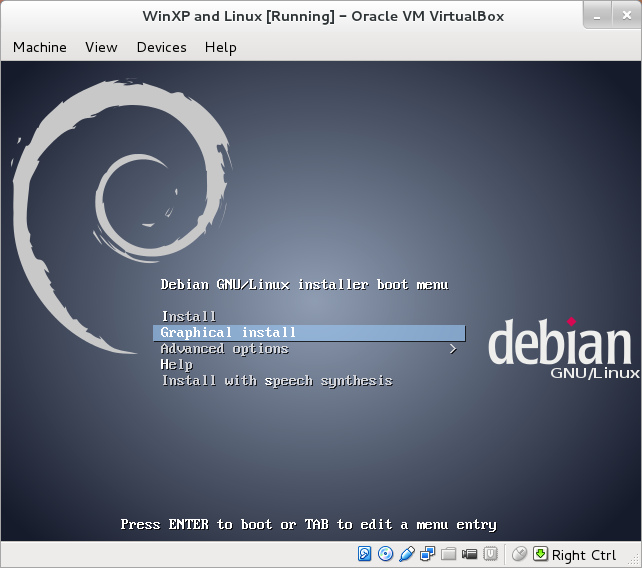Open the Help menu in menu bar

(220, 47)
